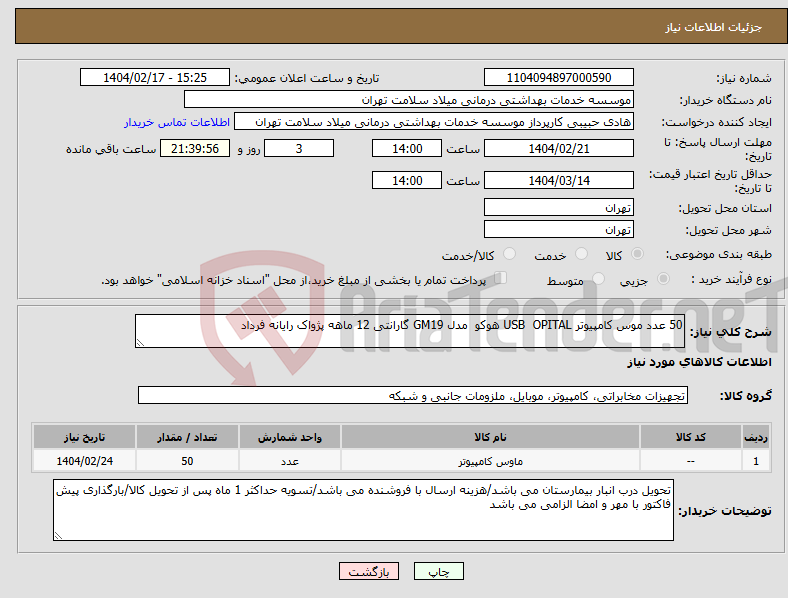Image resolution: width=788 pixels, height=598 pixels.
Task: Click the اطلاعات کالاهای مورد نیاز heading
Action: [x=699, y=362]
